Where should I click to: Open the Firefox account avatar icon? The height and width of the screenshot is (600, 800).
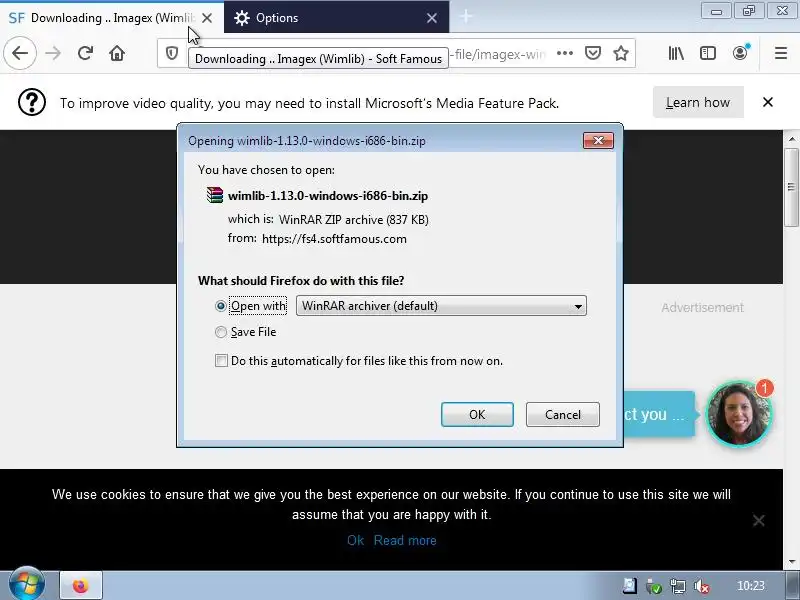[x=740, y=53]
